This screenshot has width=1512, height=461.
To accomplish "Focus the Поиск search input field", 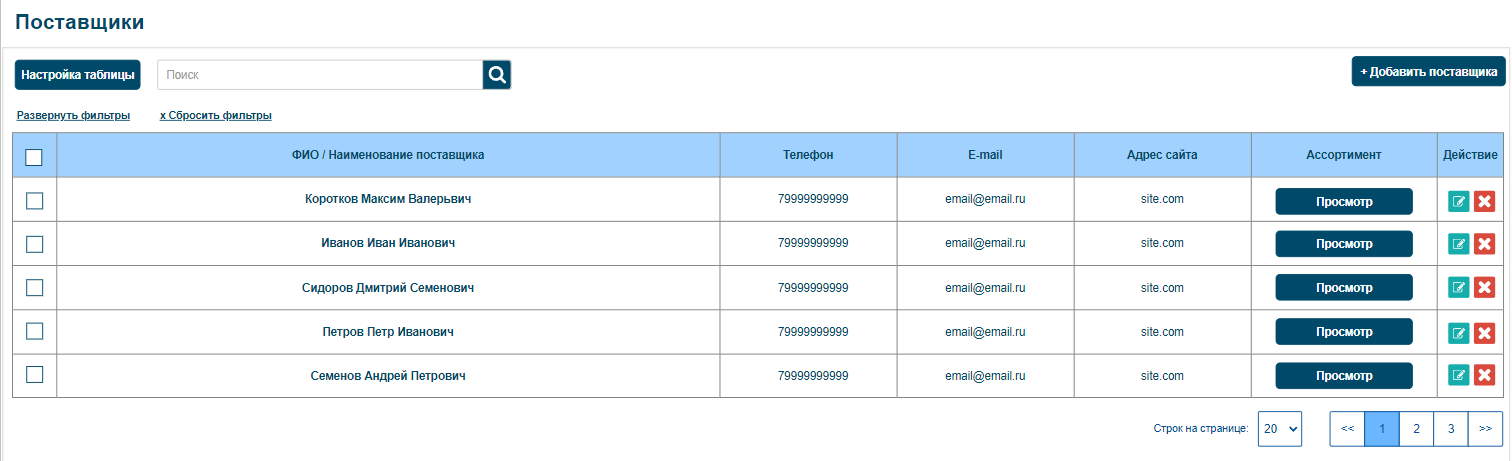I will pos(320,75).
